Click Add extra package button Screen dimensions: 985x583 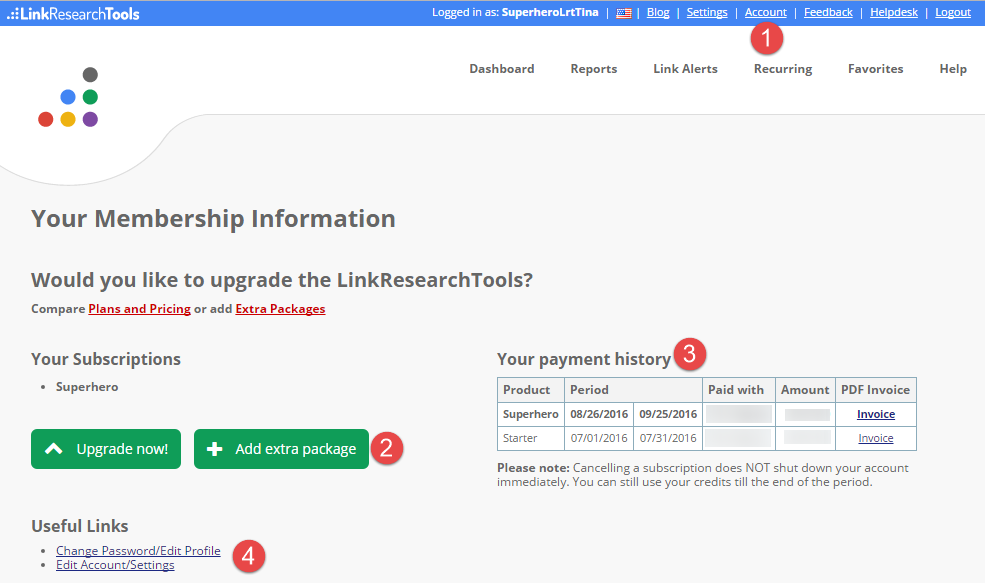click(x=281, y=449)
